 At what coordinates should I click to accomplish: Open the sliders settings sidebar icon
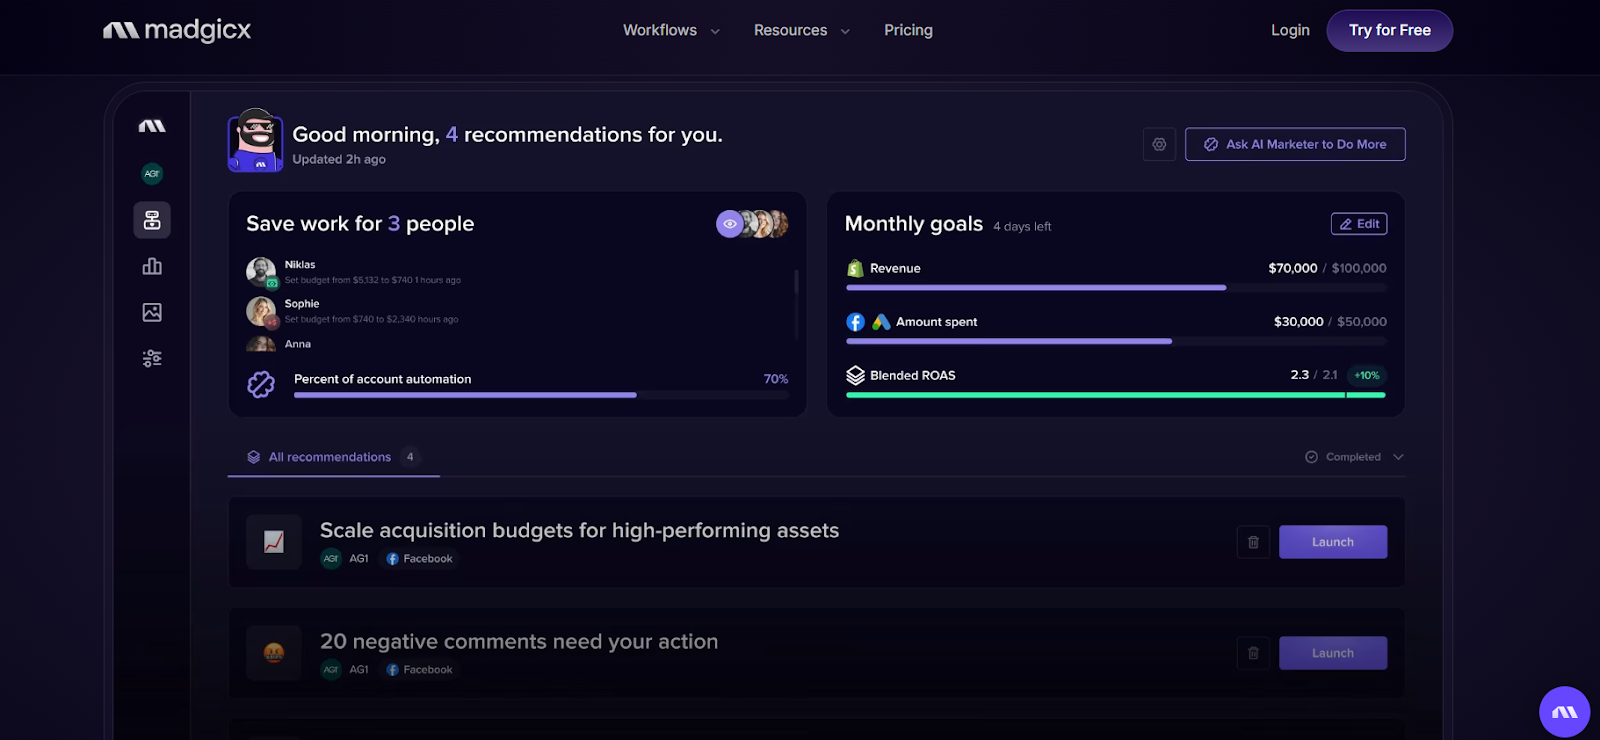tap(152, 358)
